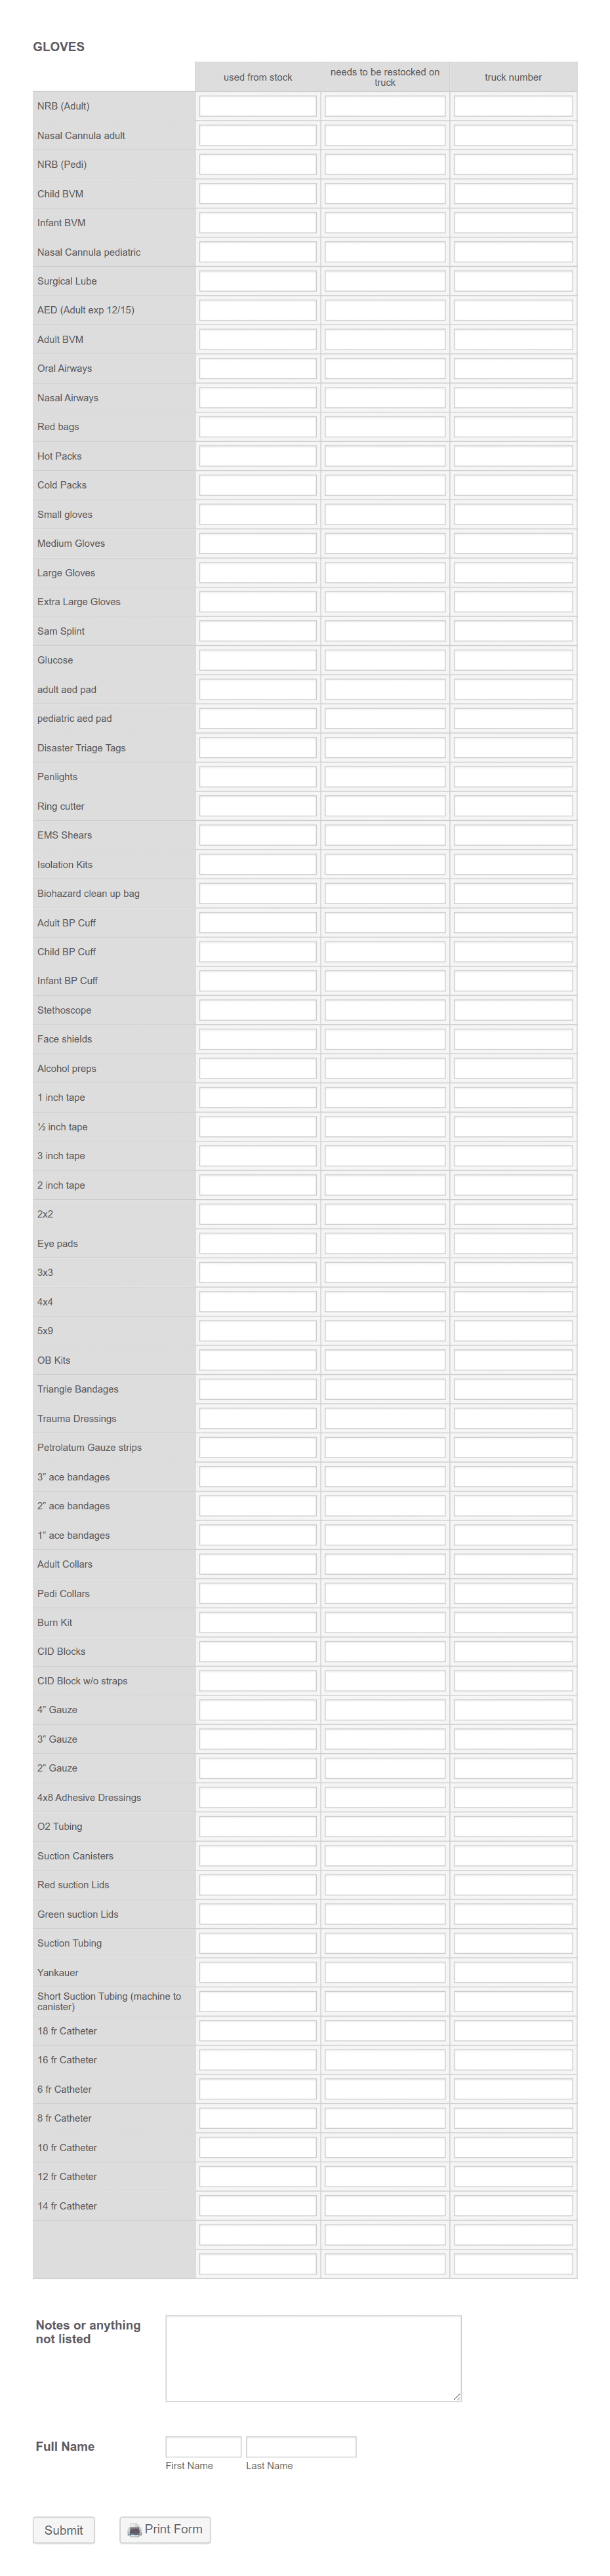This screenshot has height=2576, width=610.
Task: Click the used from stock field for Small gloves
Action: tap(257, 514)
